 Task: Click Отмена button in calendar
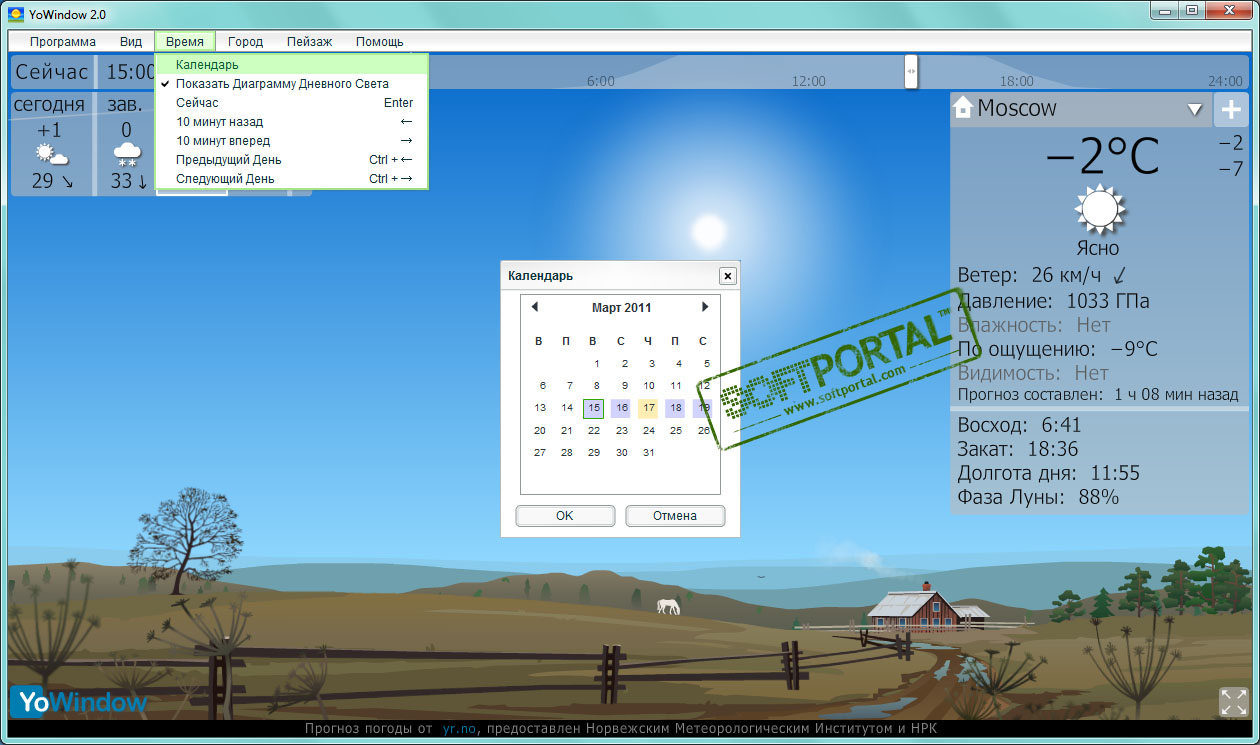(675, 516)
